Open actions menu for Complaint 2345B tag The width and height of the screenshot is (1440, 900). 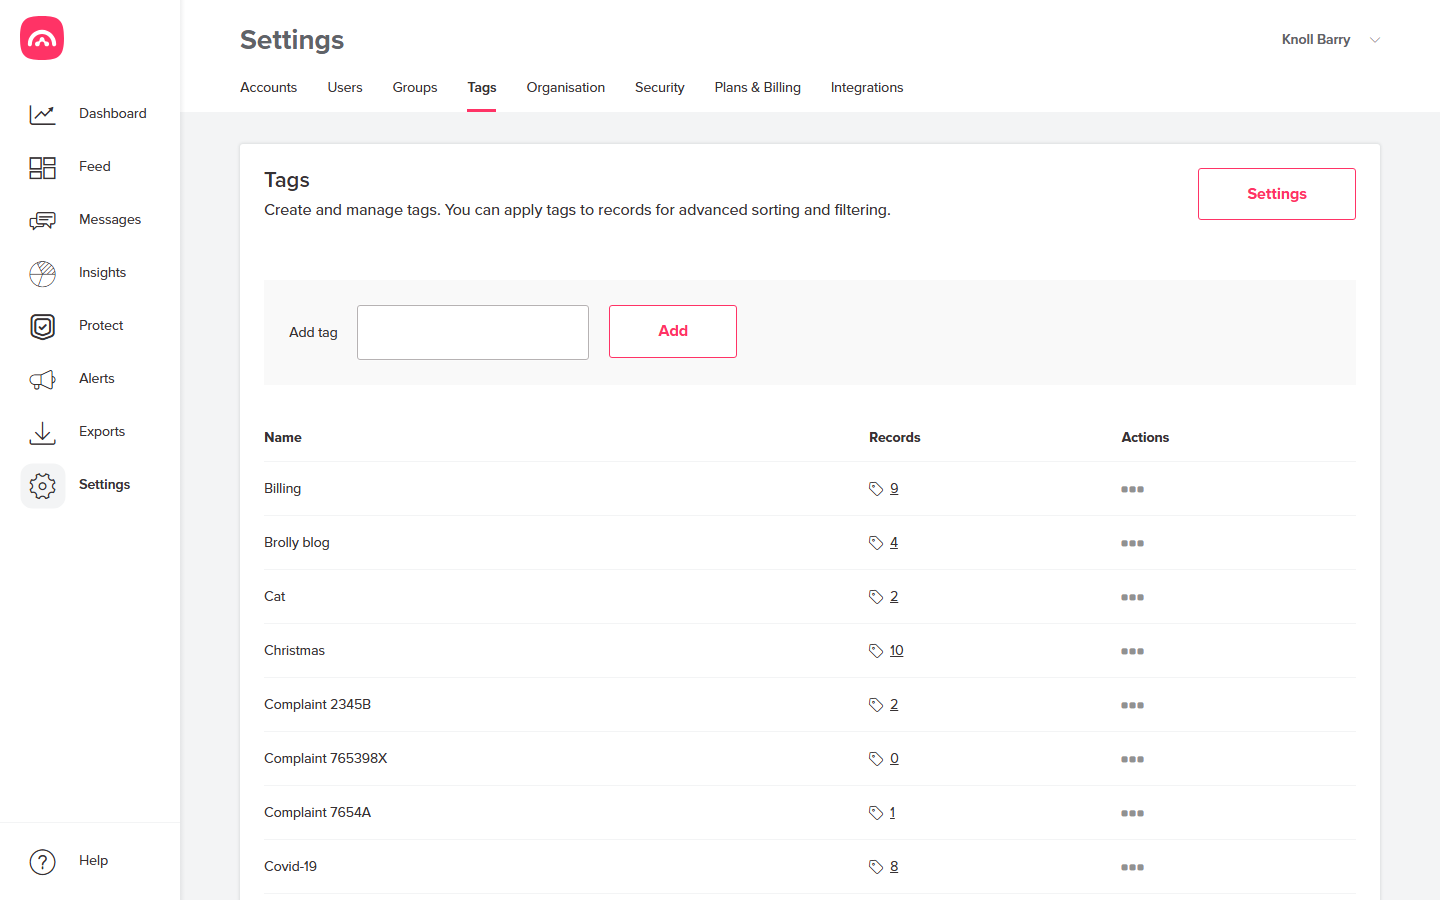pyautogui.click(x=1132, y=705)
